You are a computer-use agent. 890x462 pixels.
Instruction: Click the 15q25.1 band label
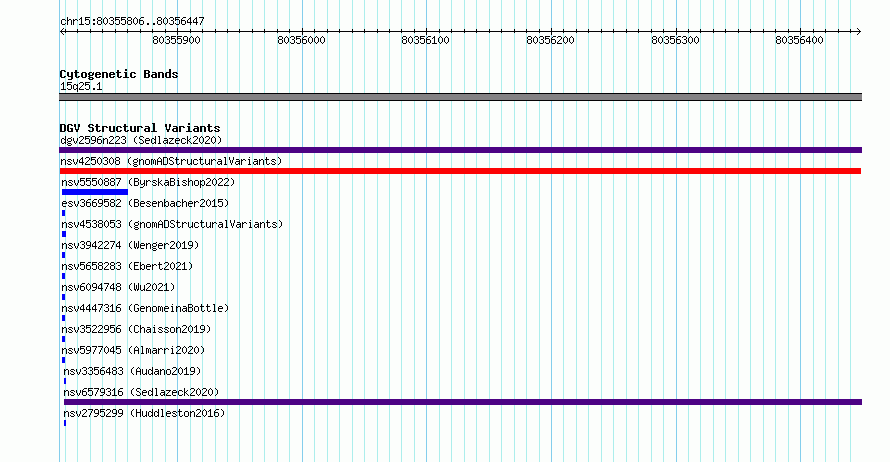pos(81,86)
